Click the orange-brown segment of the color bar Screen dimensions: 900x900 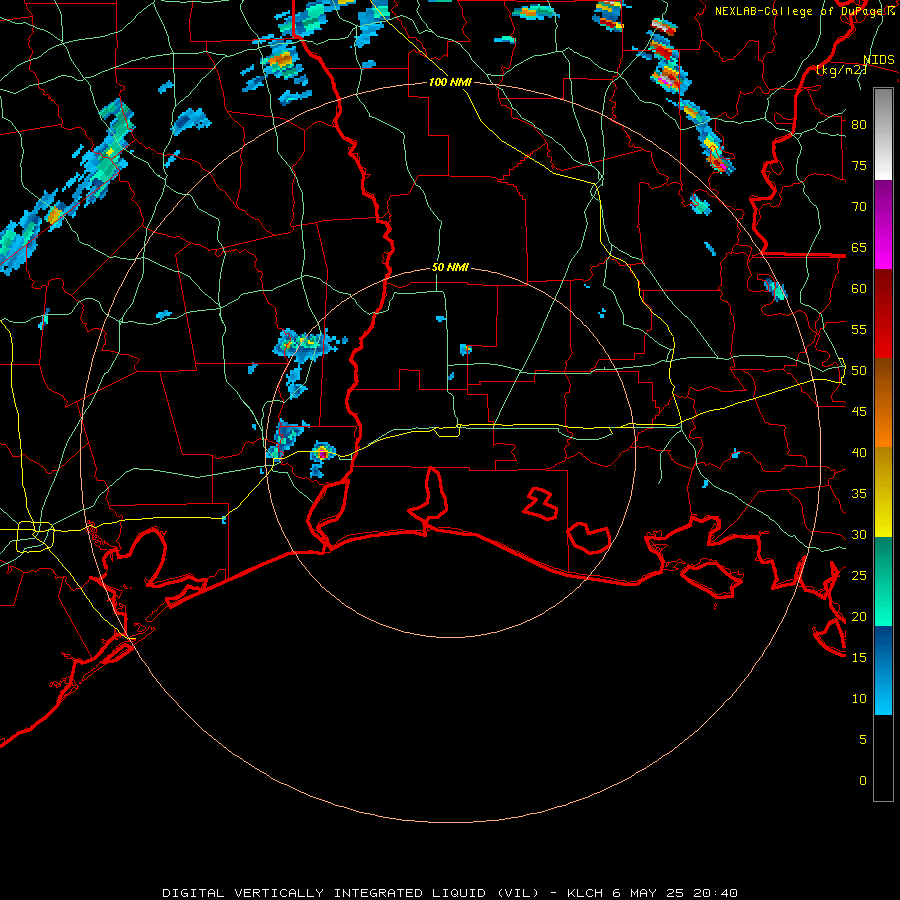pos(883,403)
